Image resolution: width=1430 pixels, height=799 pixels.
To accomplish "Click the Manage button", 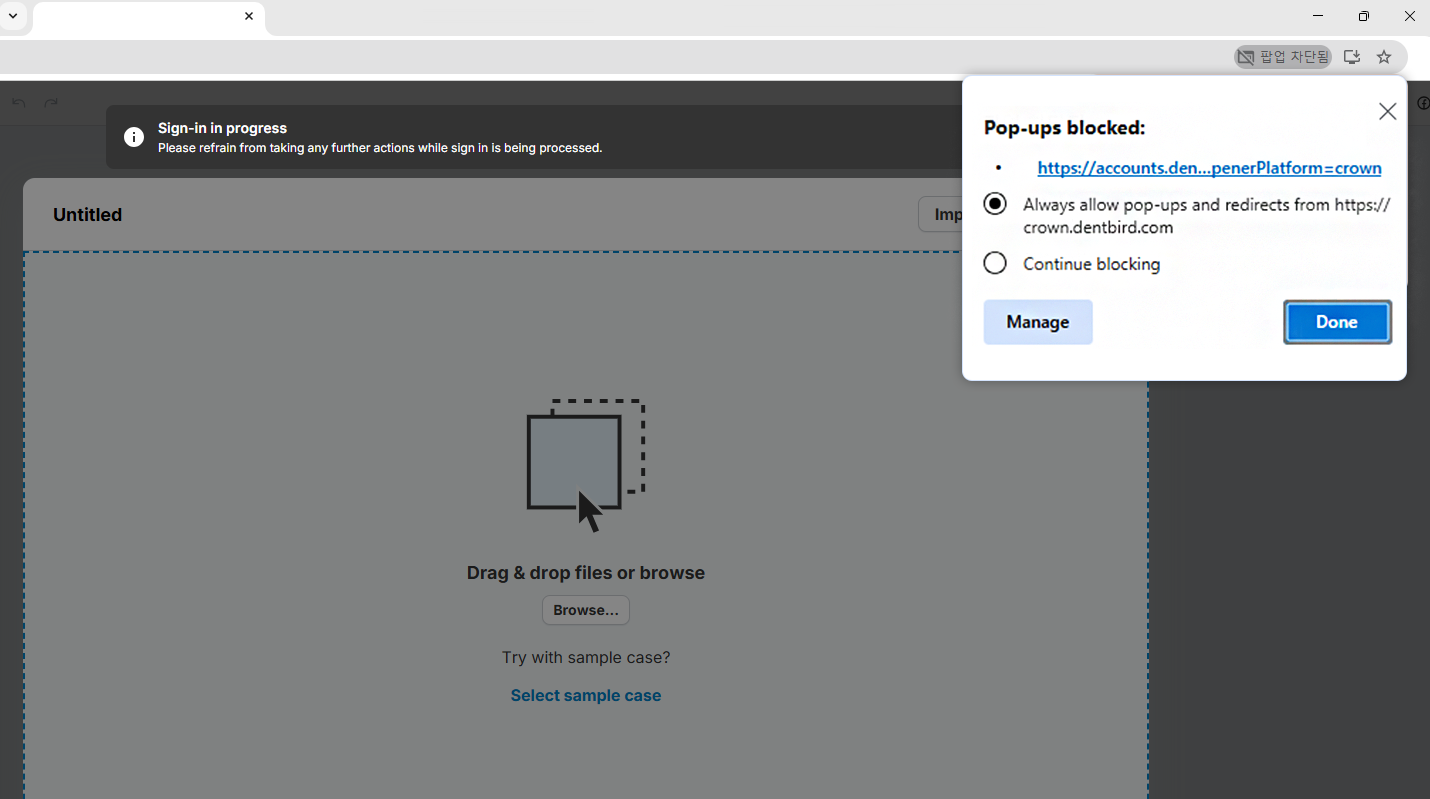I will [x=1037, y=322].
